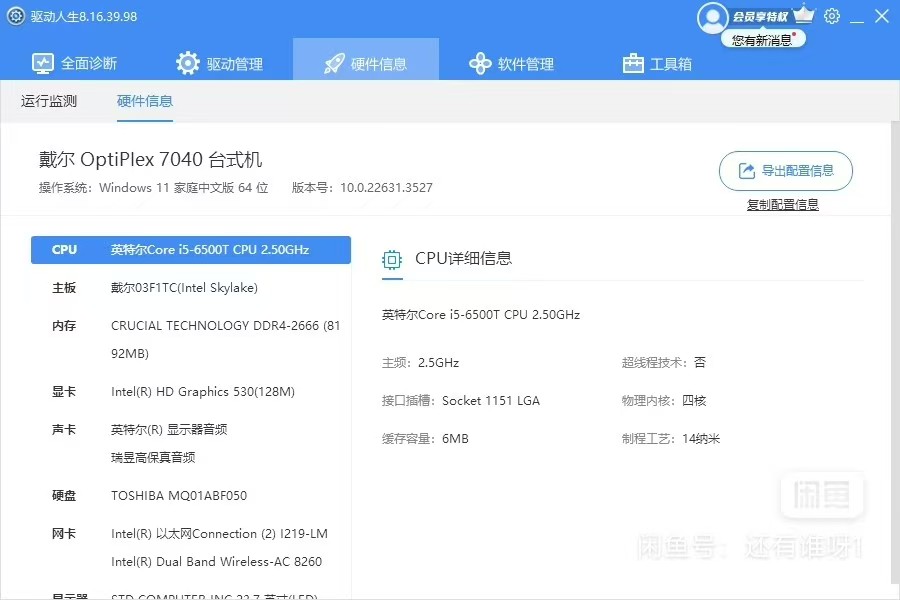Screen dimensions: 900x600
Task: Click 戴尔 OptiPlex 7040 台式机 title
Action: tap(150, 159)
